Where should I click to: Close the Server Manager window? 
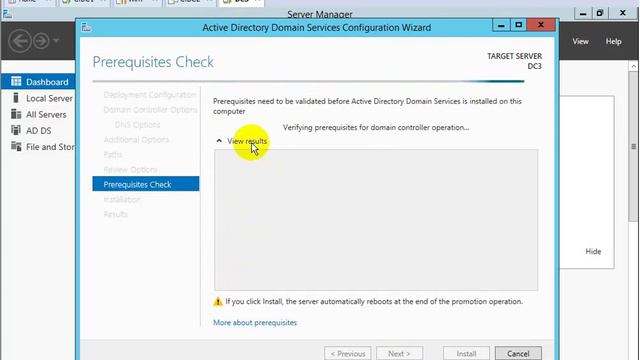click(622, 13)
